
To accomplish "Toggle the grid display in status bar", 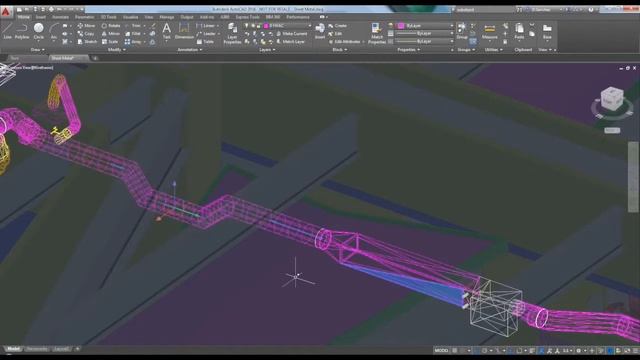I will 455,351.
